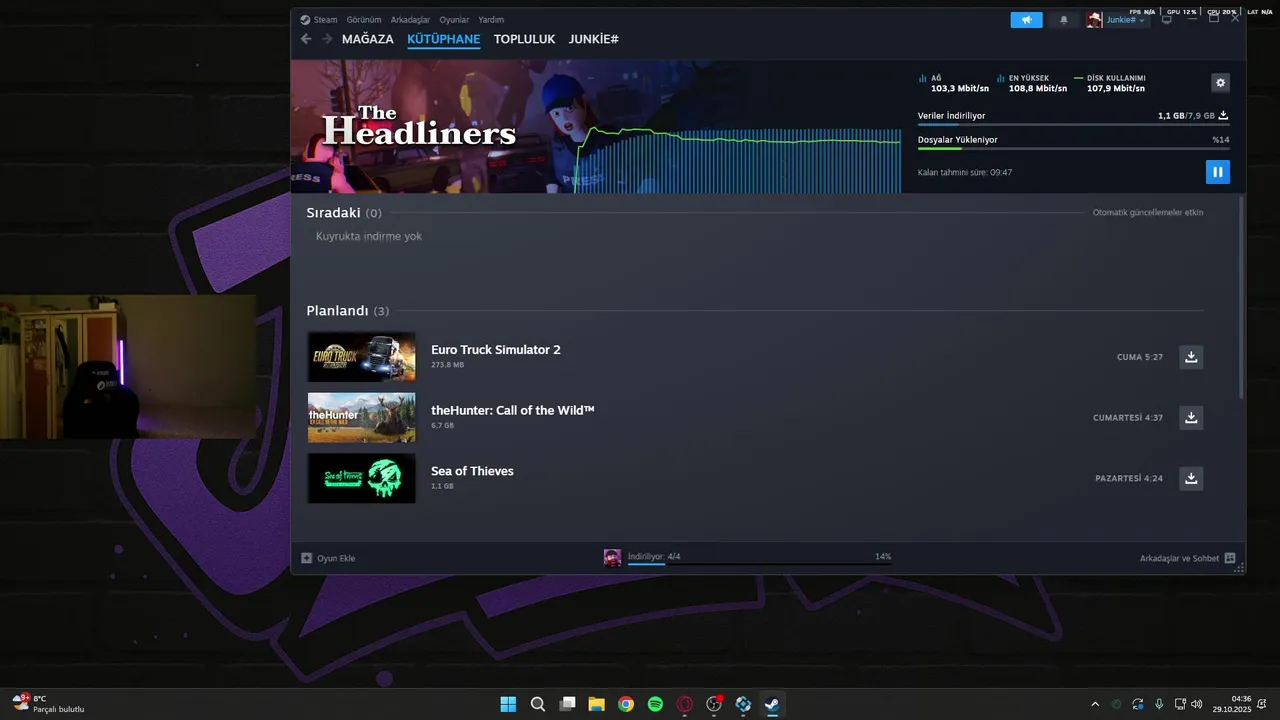The width and height of the screenshot is (1280, 720).
Task: Click the Junkie# profile avatar
Action: point(1094,20)
